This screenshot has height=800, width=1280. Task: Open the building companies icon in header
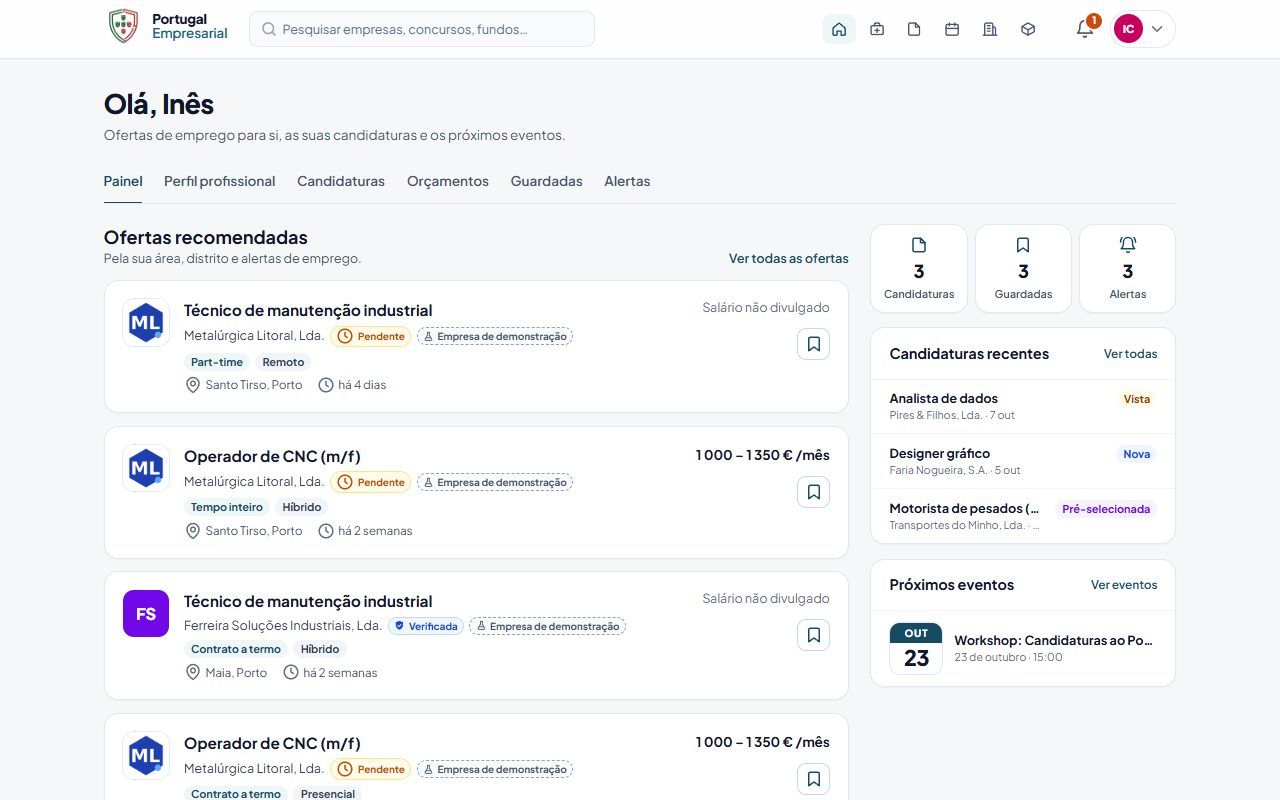click(x=990, y=29)
